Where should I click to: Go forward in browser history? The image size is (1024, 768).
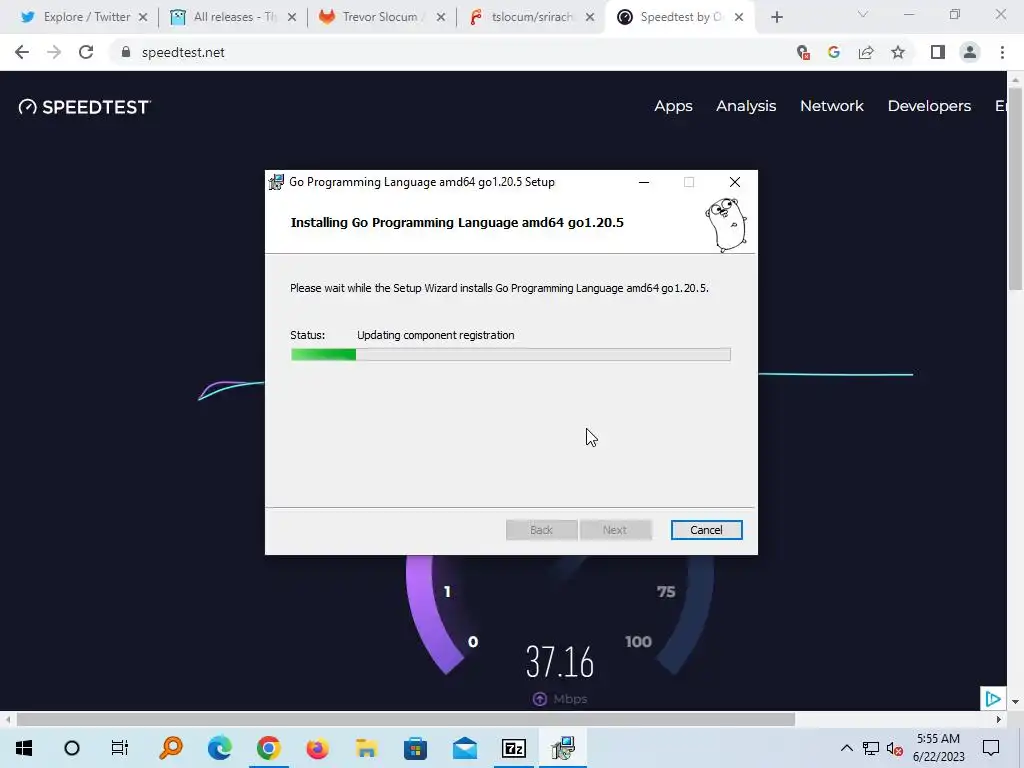click(54, 52)
